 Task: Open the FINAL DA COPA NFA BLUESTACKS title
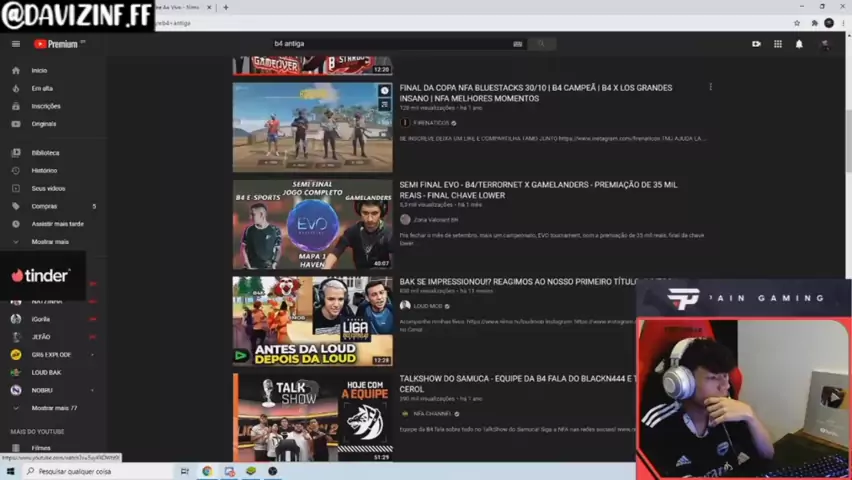tap(536, 93)
